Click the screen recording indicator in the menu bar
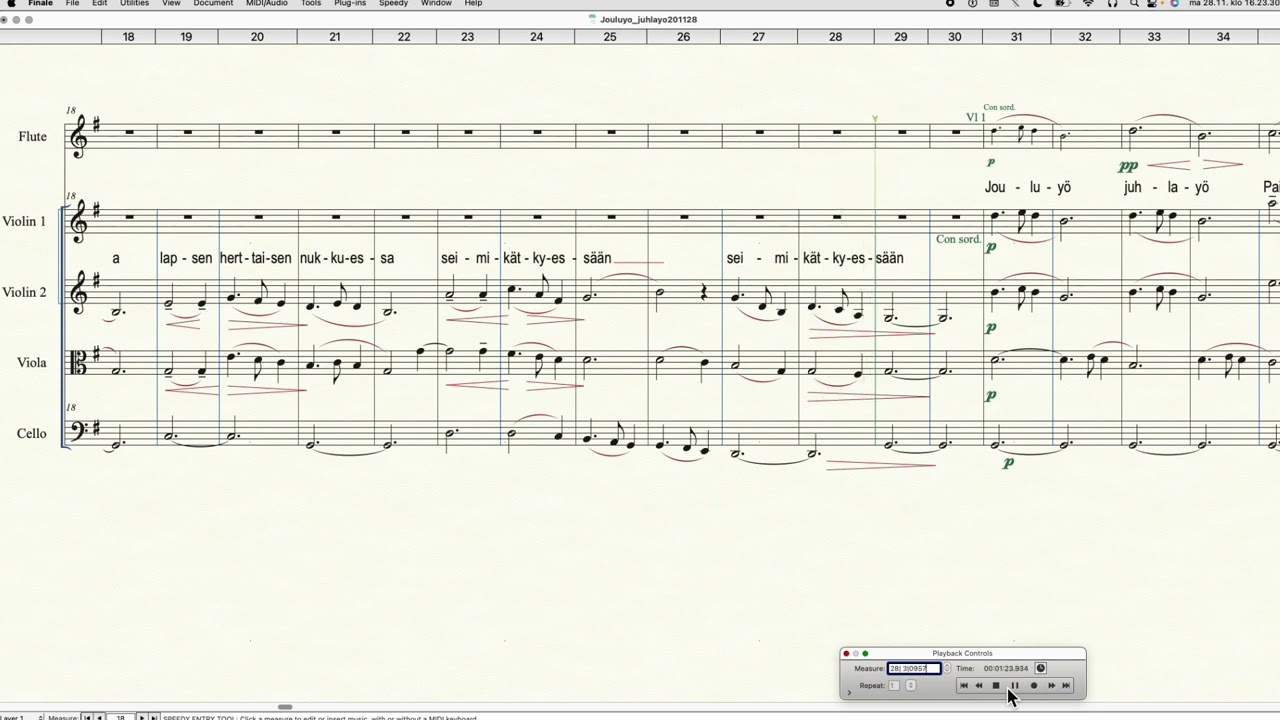 (x=950, y=4)
